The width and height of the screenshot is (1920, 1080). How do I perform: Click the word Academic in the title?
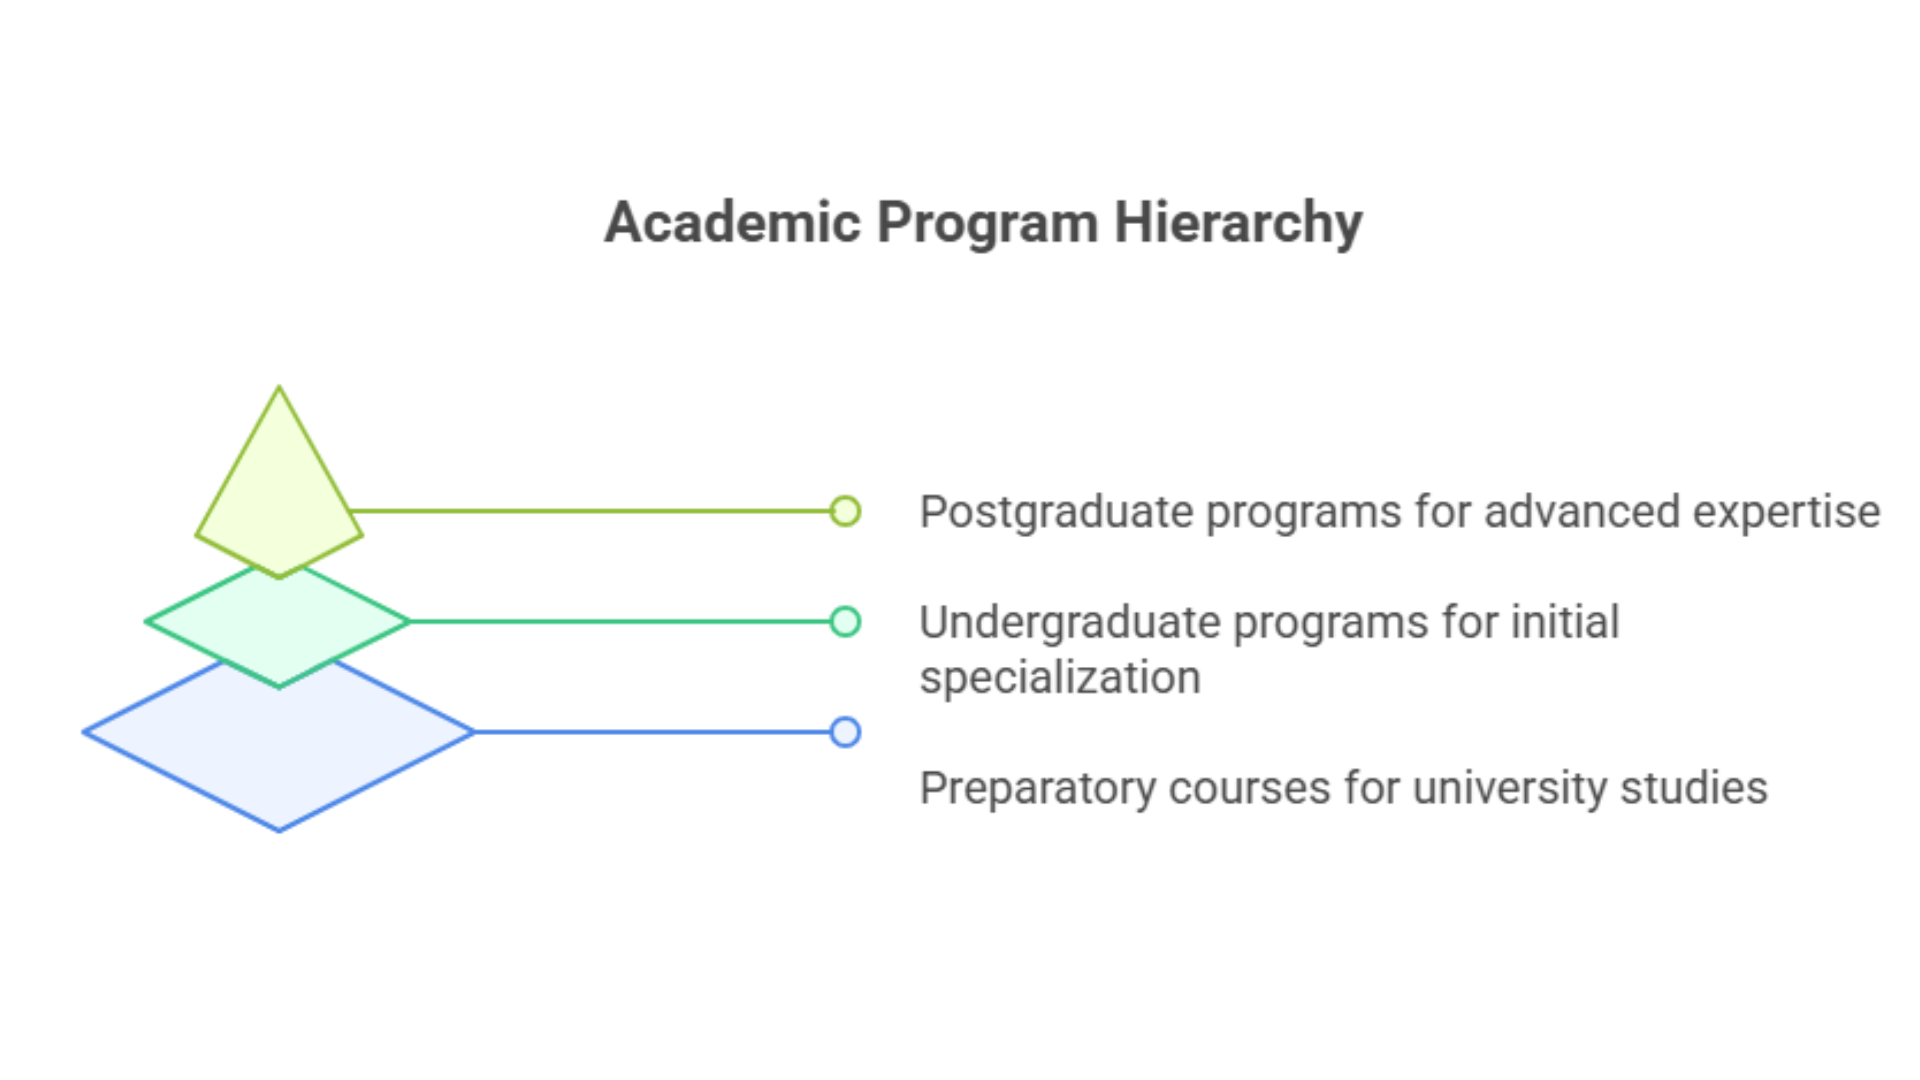(x=733, y=221)
